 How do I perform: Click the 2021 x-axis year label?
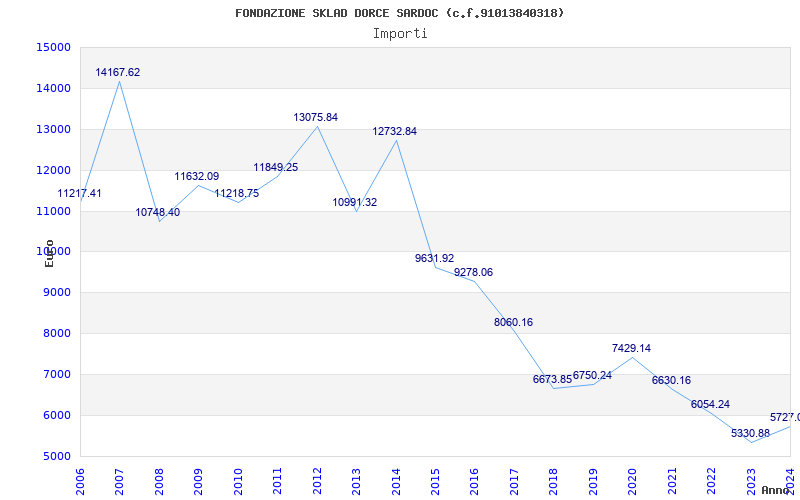(673, 481)
